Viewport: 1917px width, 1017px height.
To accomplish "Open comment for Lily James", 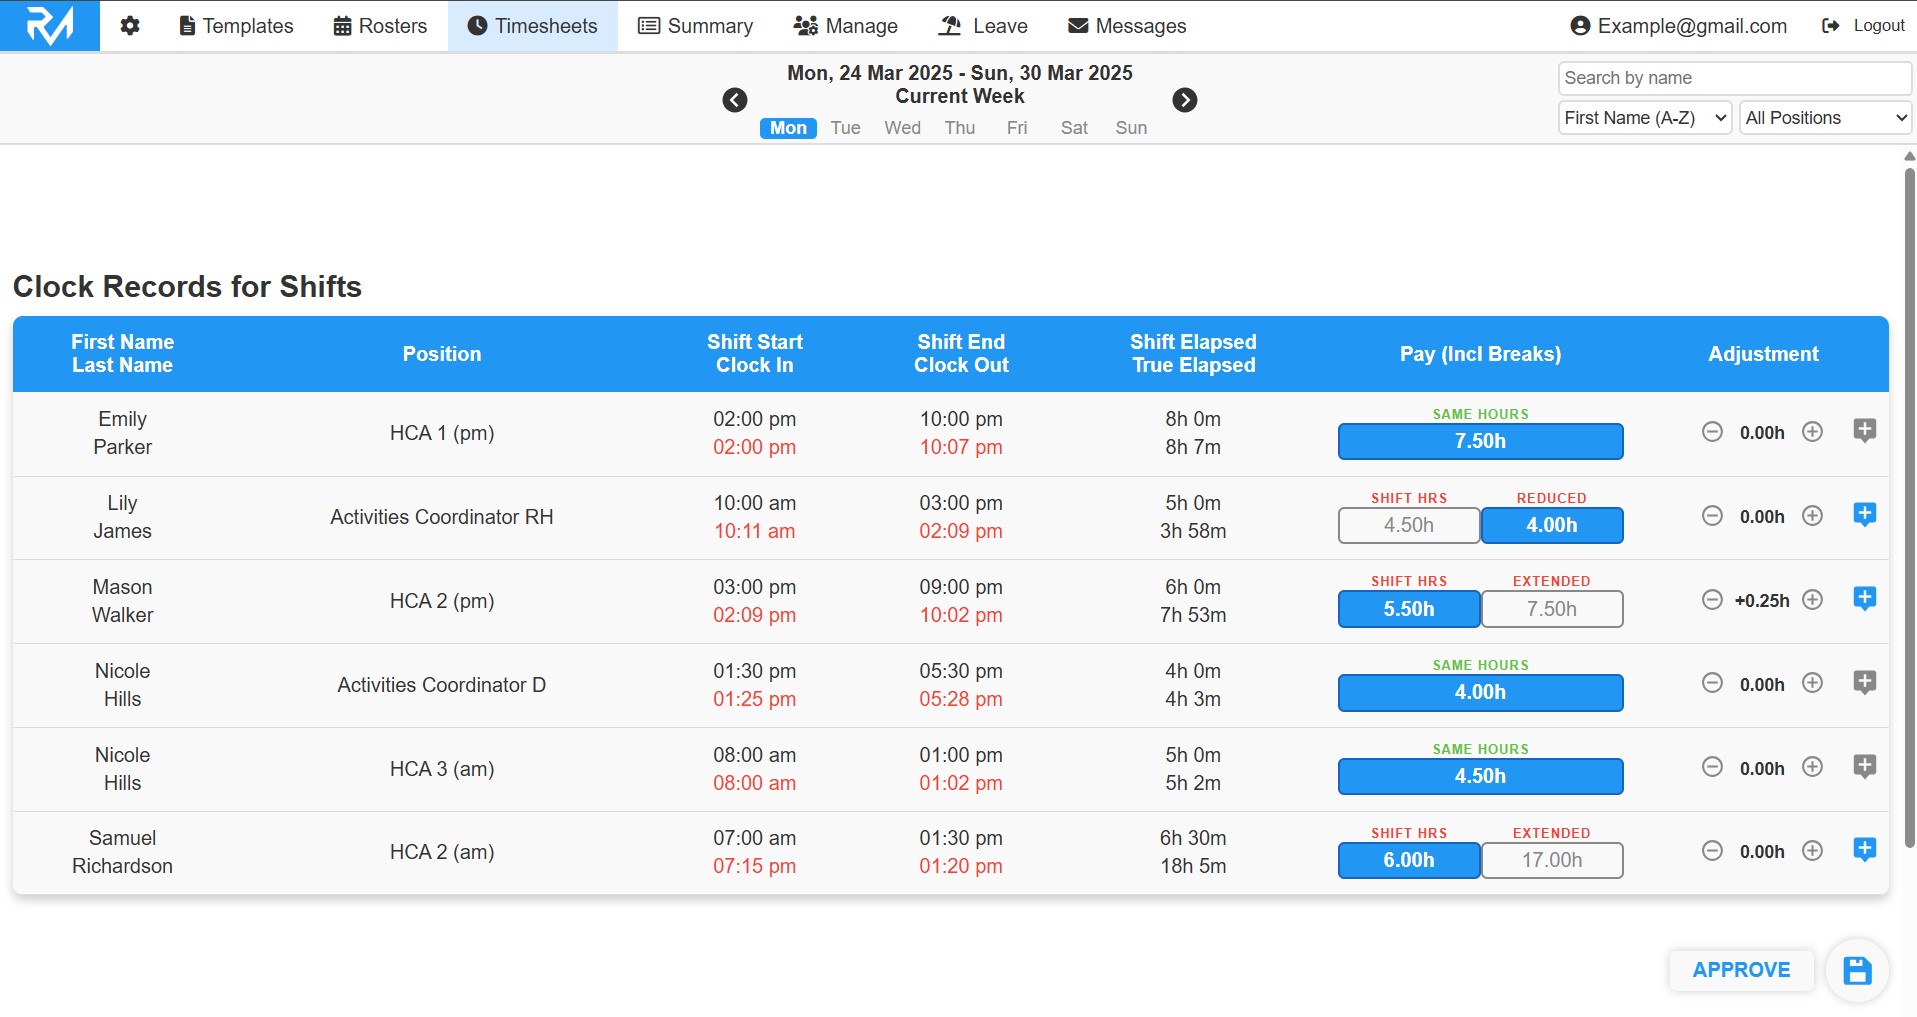I will (x=1864, y=515).
